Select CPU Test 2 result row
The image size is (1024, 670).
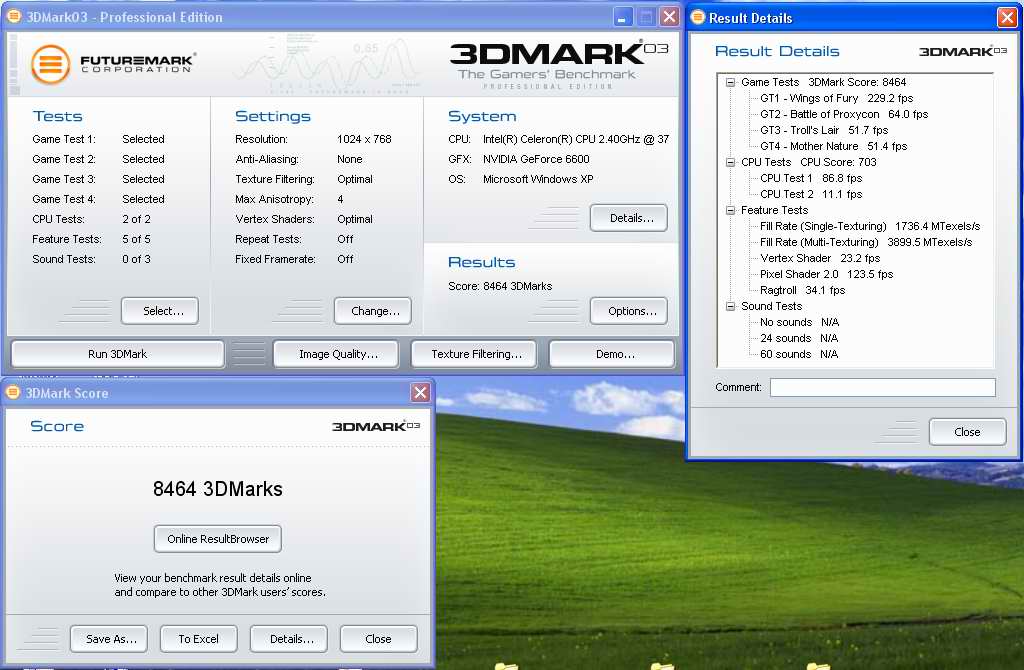coord(811,195)
